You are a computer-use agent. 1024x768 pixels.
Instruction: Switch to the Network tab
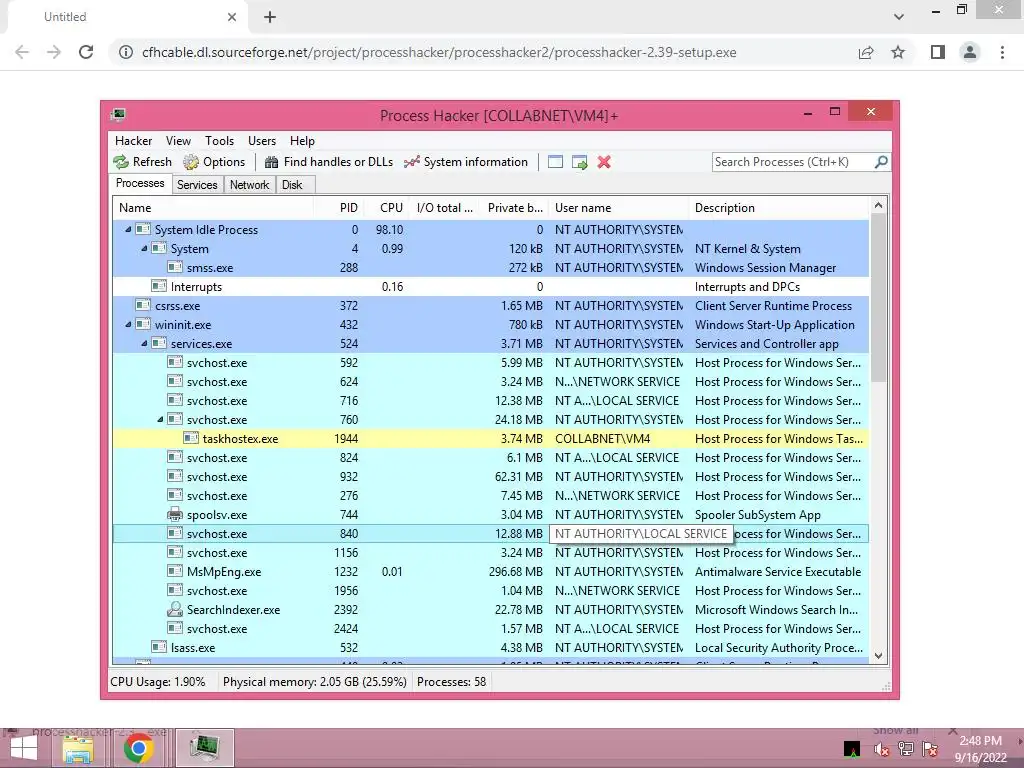(249, 185)
